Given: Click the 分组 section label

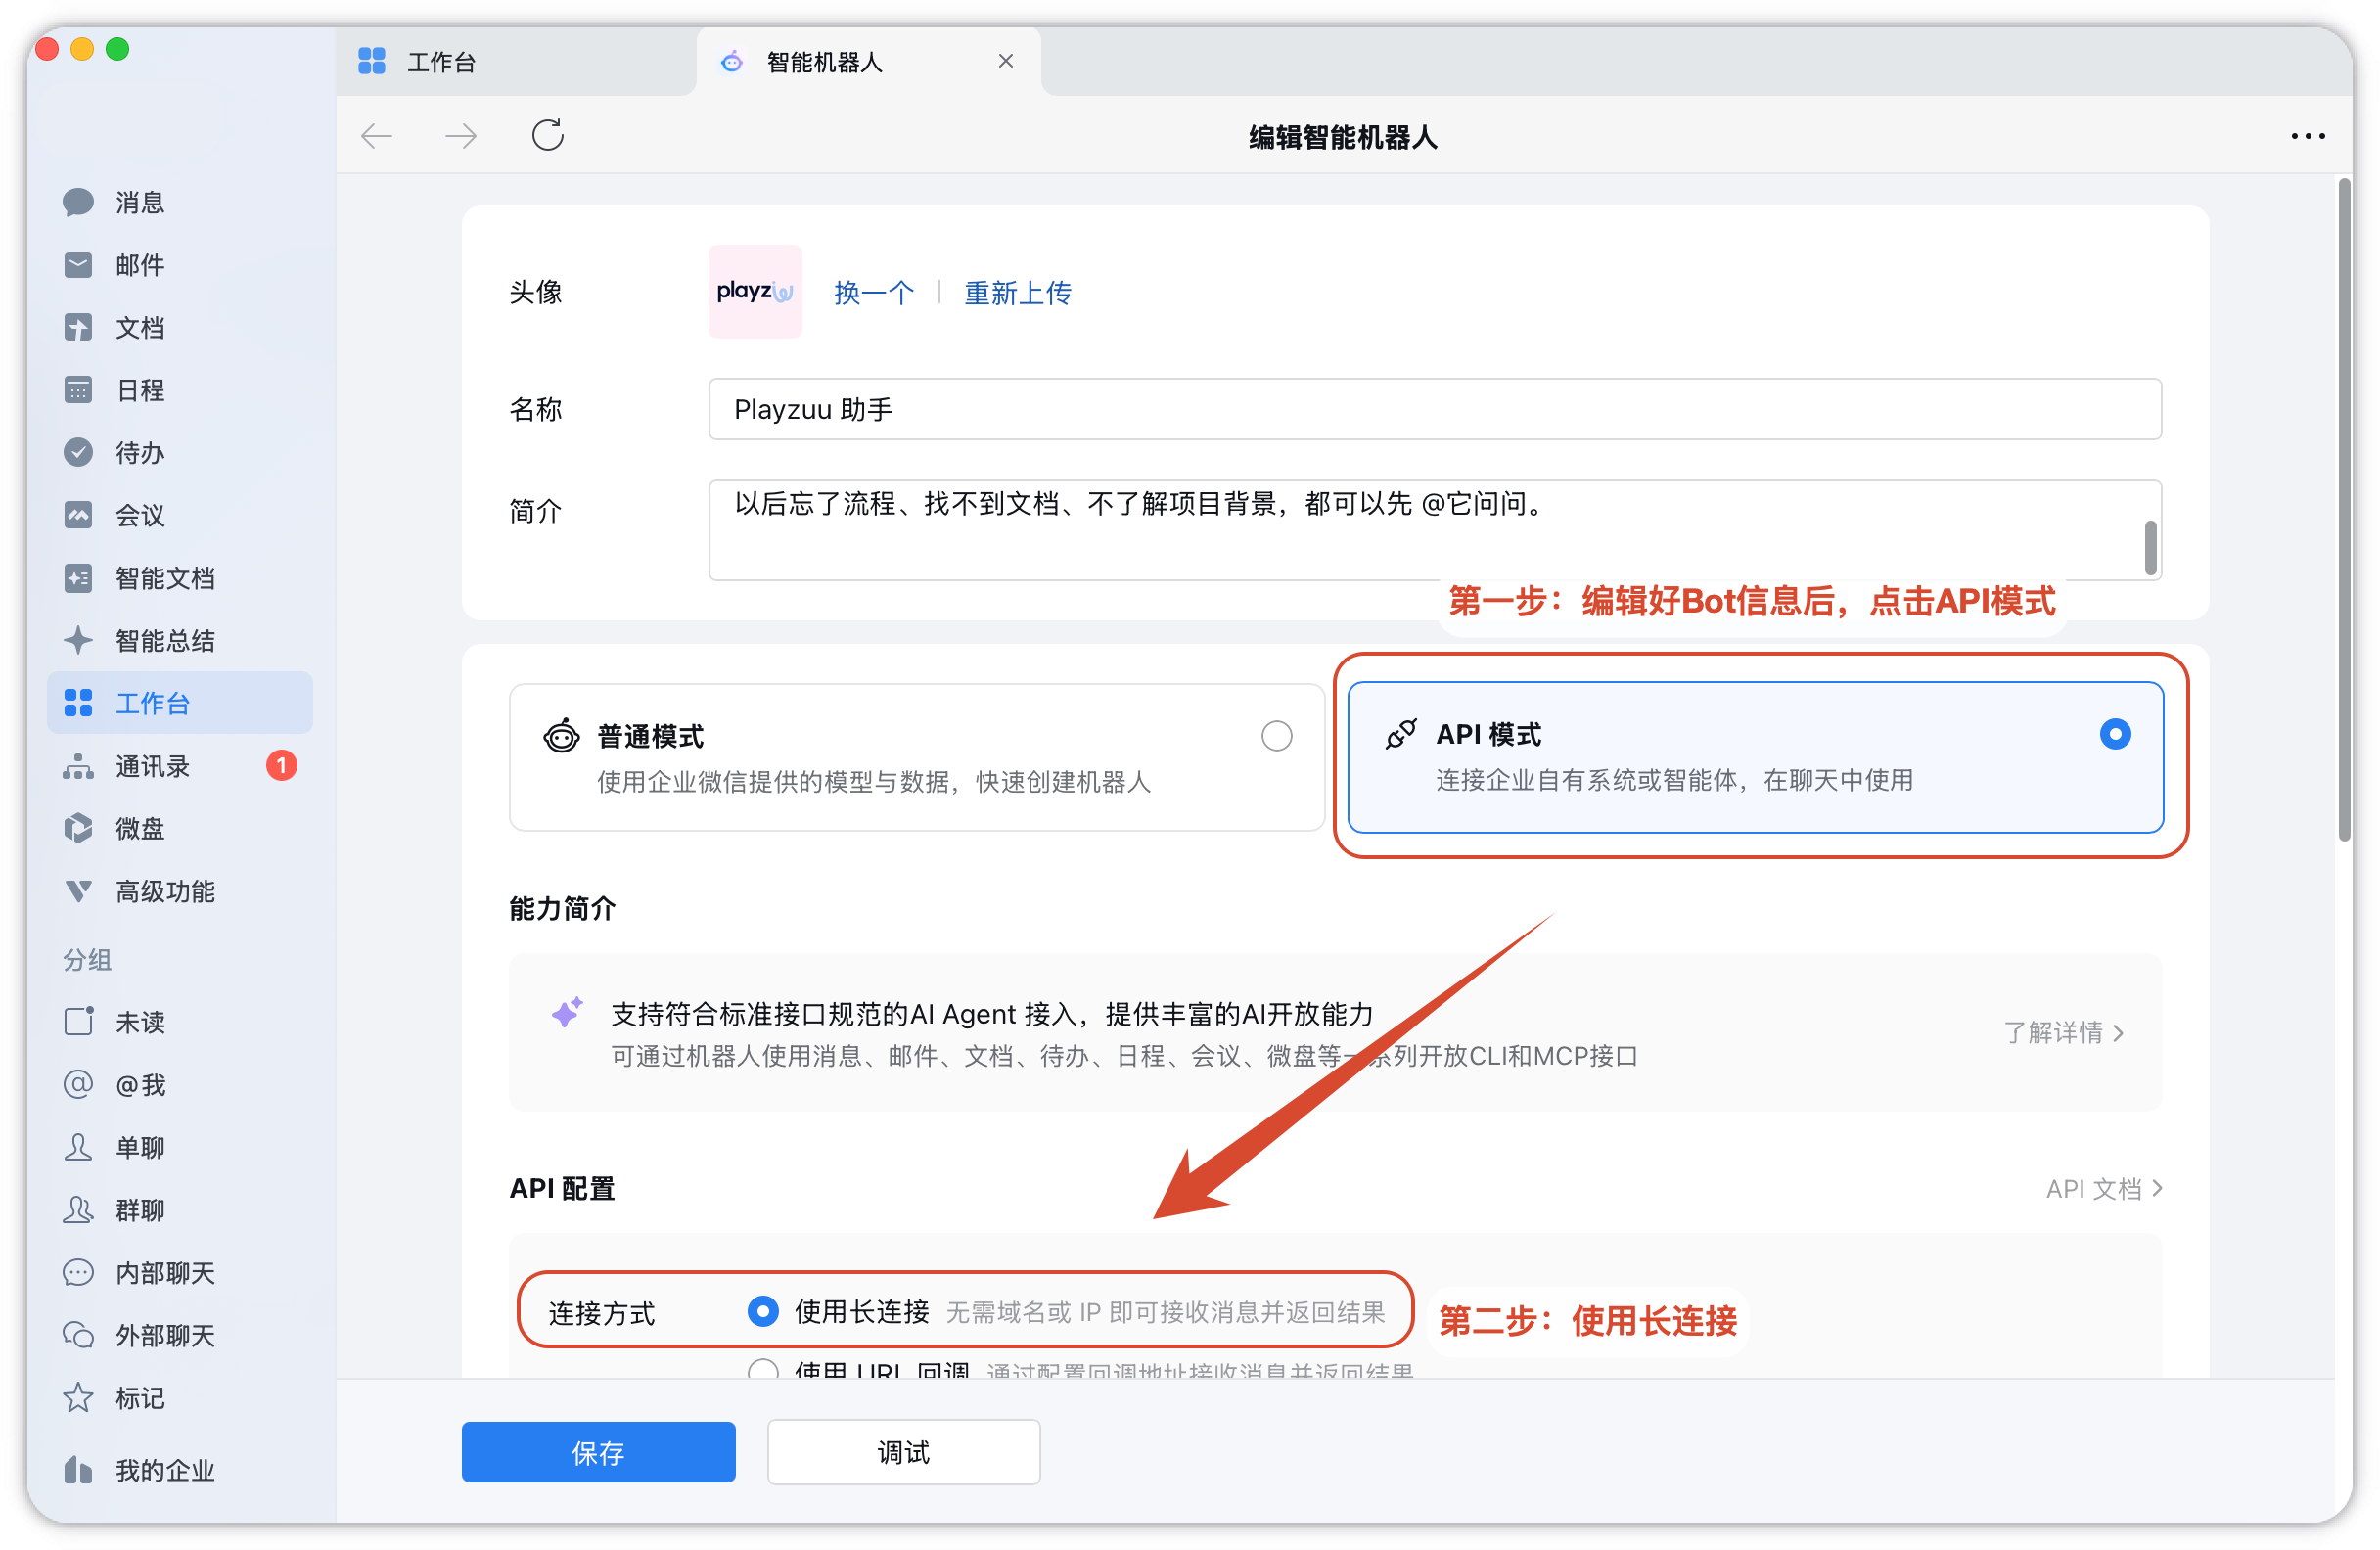Looking at the screenshot, I should 87,959.
